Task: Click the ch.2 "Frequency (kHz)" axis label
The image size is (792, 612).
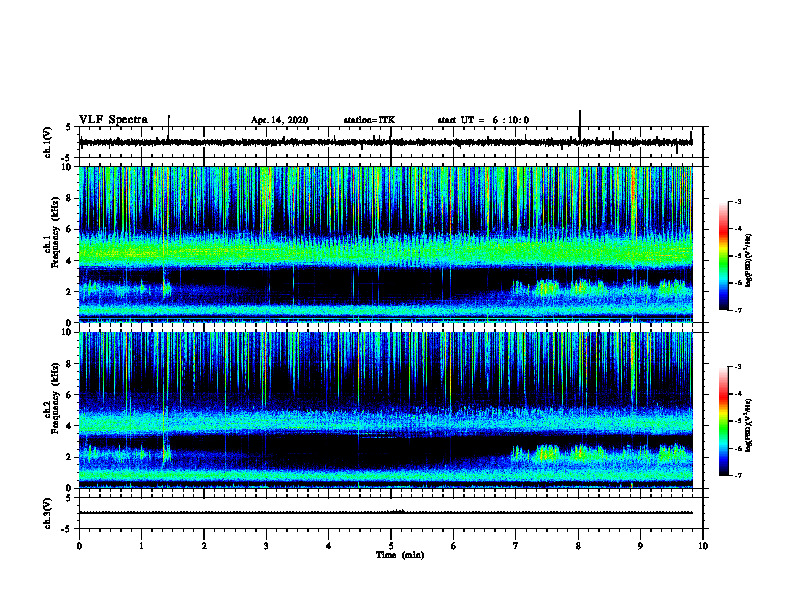Action: pos(55,398)
